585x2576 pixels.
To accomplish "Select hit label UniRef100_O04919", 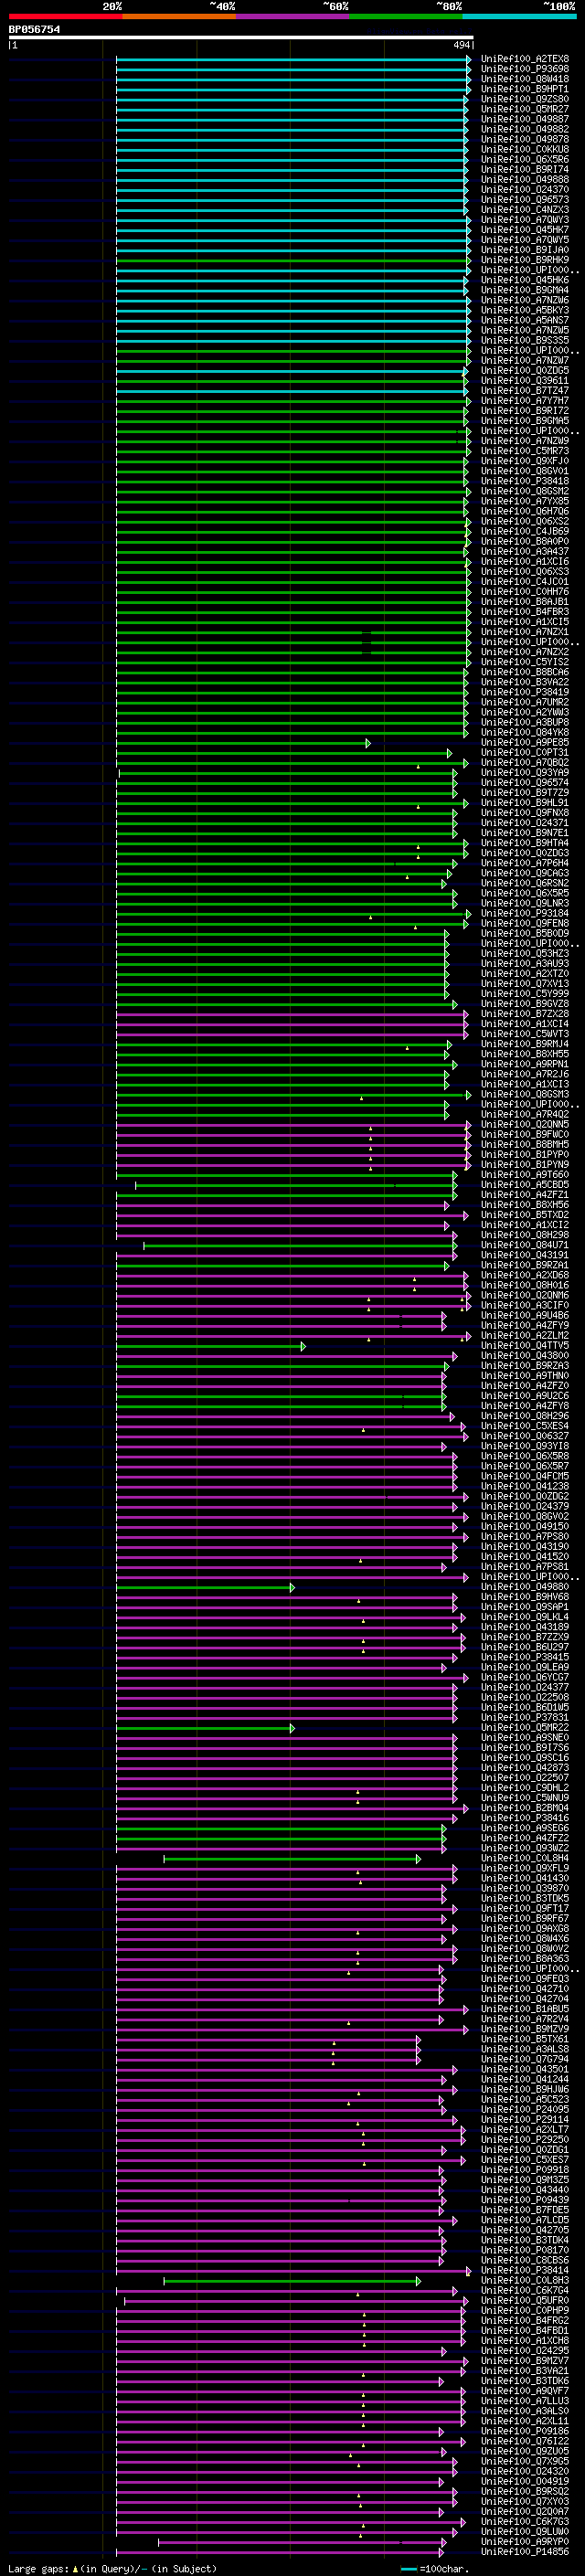I will coord(524,2481).
